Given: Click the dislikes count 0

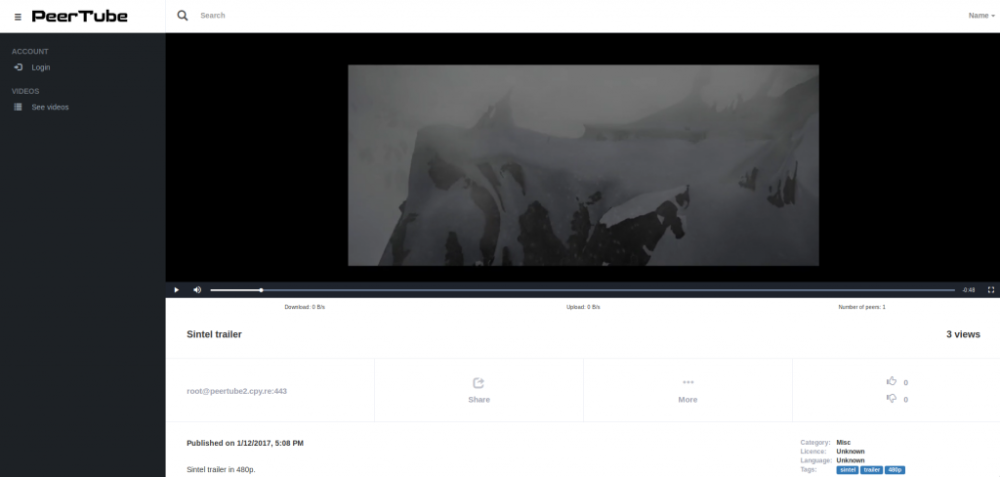Looking at the screenshot, I should click(906, 400).
